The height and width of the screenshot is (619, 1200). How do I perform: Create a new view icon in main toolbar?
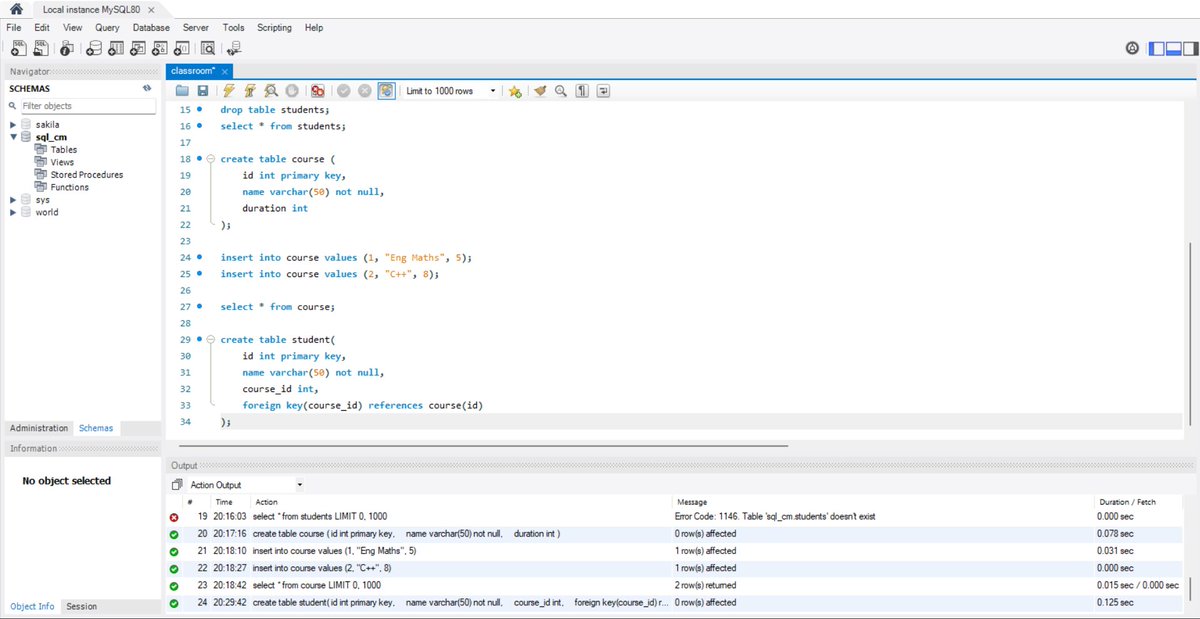point(138,47)
